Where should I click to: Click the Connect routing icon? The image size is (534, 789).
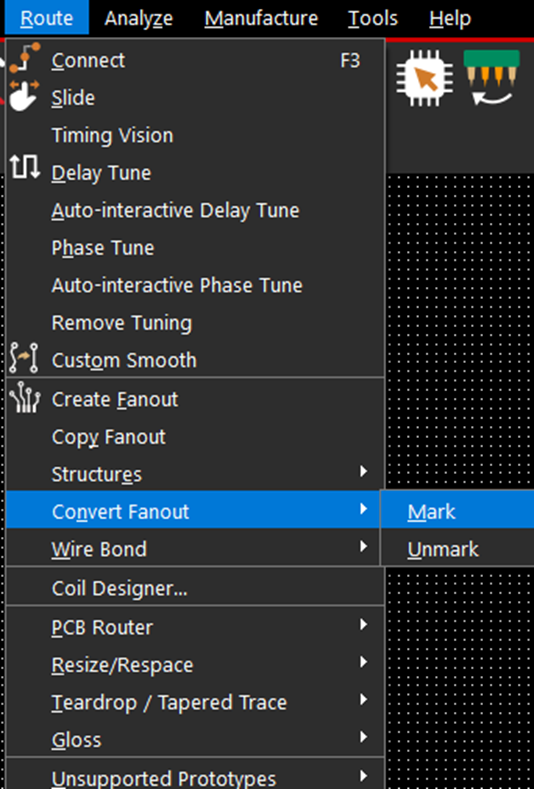[25, 58]
